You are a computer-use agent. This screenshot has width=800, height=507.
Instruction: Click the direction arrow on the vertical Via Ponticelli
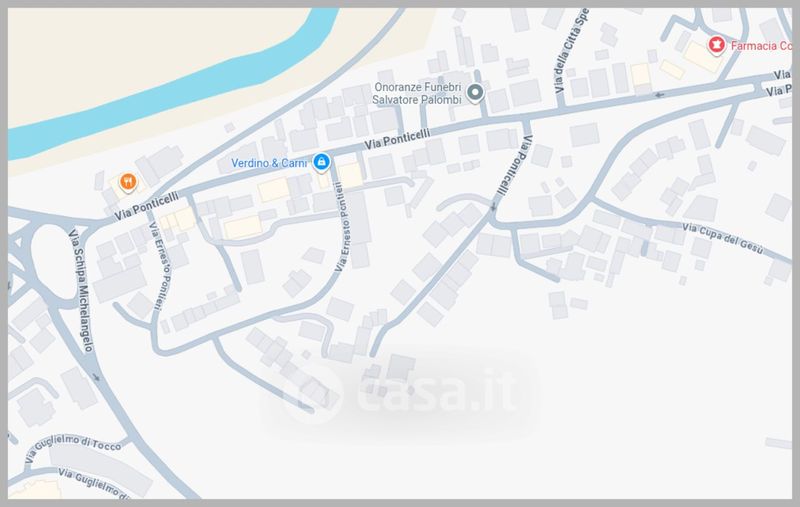point(493,207)
